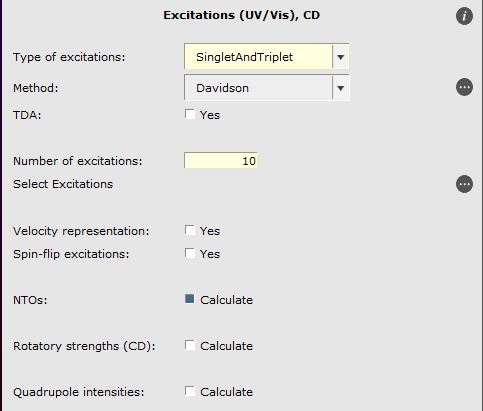
Task: Click the Rotatory strengths (CD) label
Action: click(84, 346)
